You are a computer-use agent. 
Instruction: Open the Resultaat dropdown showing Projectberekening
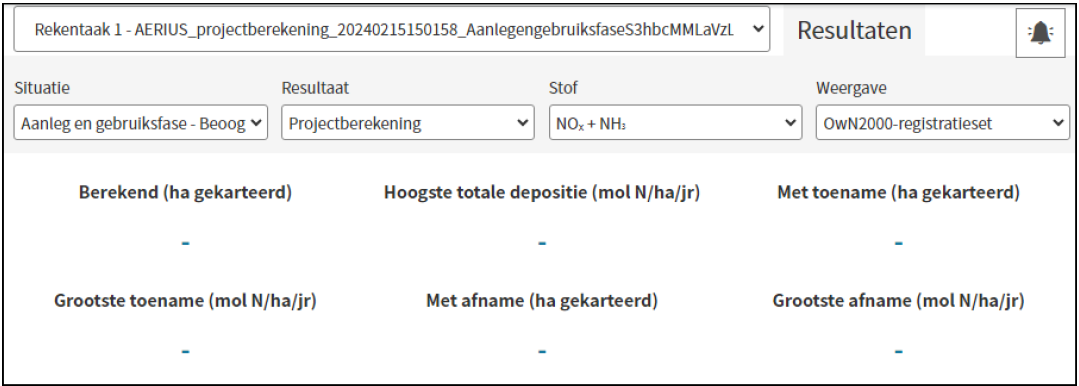pyautogui.click(x=408, y=123)
